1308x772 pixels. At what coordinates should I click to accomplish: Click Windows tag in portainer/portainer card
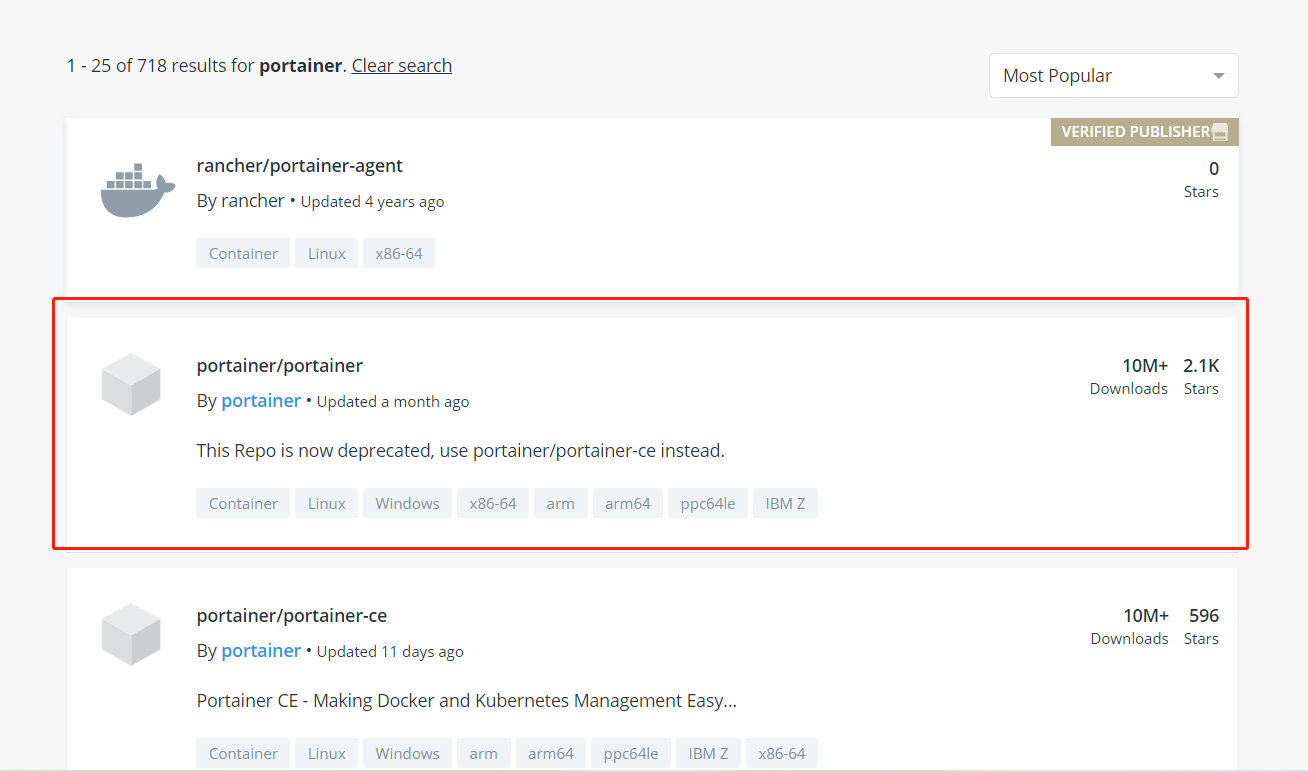point(407,503)
